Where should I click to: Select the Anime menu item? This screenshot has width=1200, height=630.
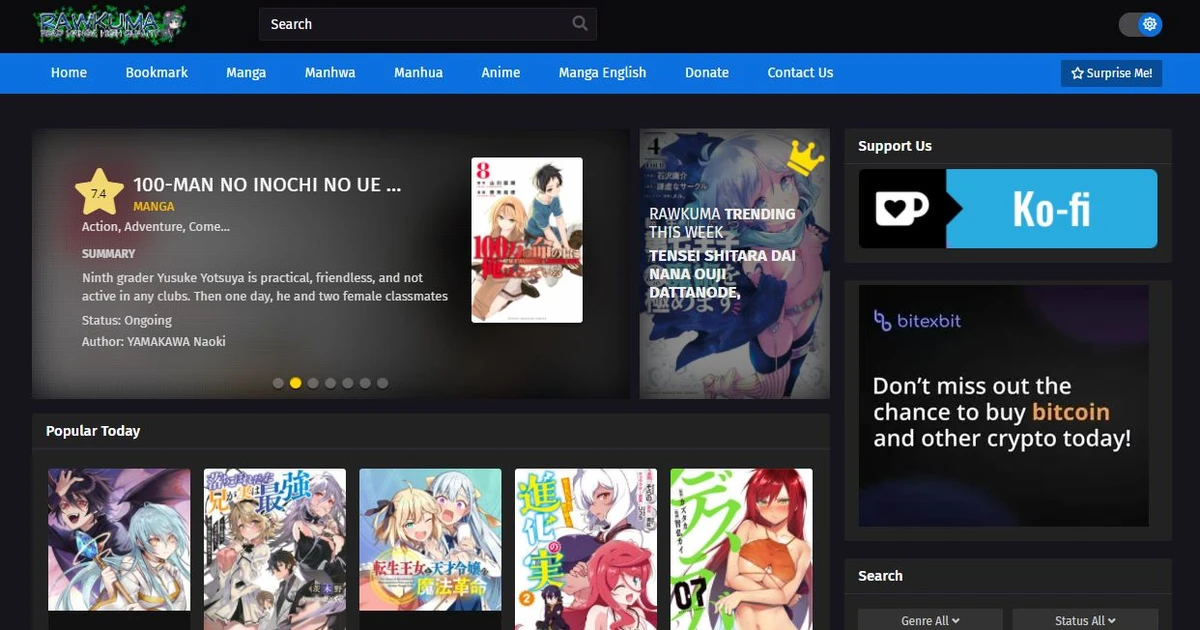pos(500,72)
